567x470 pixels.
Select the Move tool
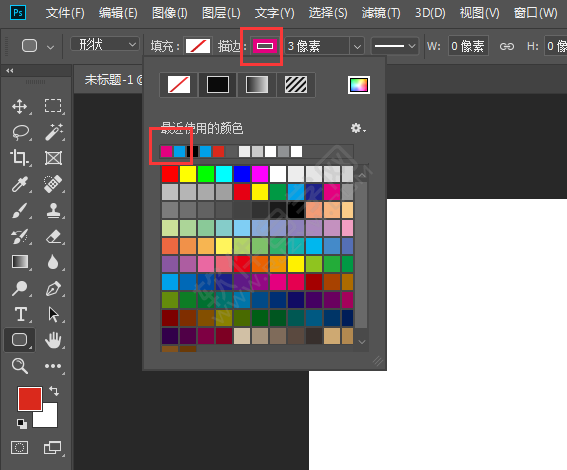point(20,107)
